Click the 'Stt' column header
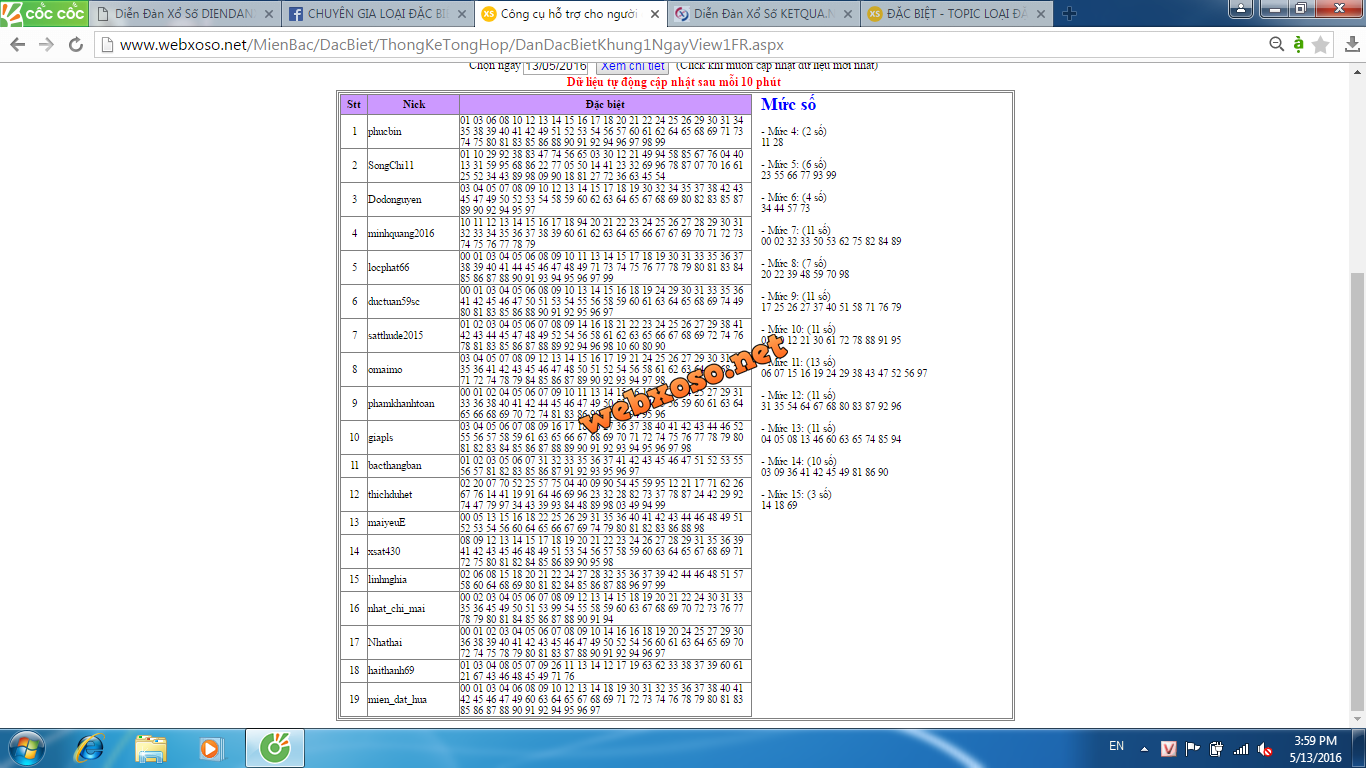 354,104
